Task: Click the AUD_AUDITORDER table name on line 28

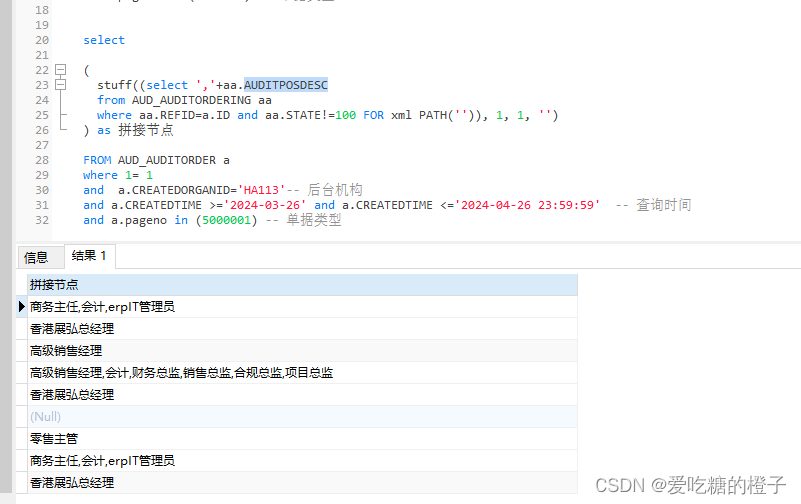Action: pos(167,160)
